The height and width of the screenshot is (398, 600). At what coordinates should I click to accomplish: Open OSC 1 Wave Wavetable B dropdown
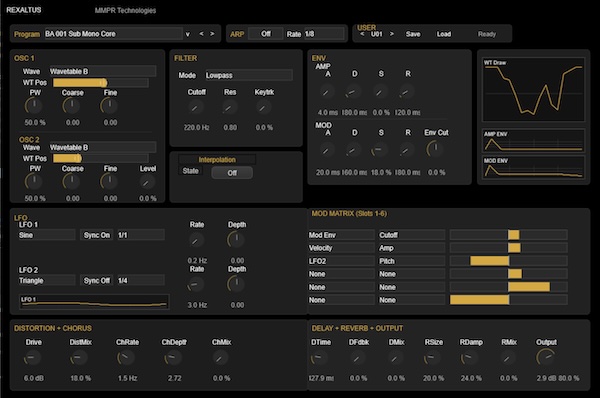pyautogui.click(x=103, y=71)
